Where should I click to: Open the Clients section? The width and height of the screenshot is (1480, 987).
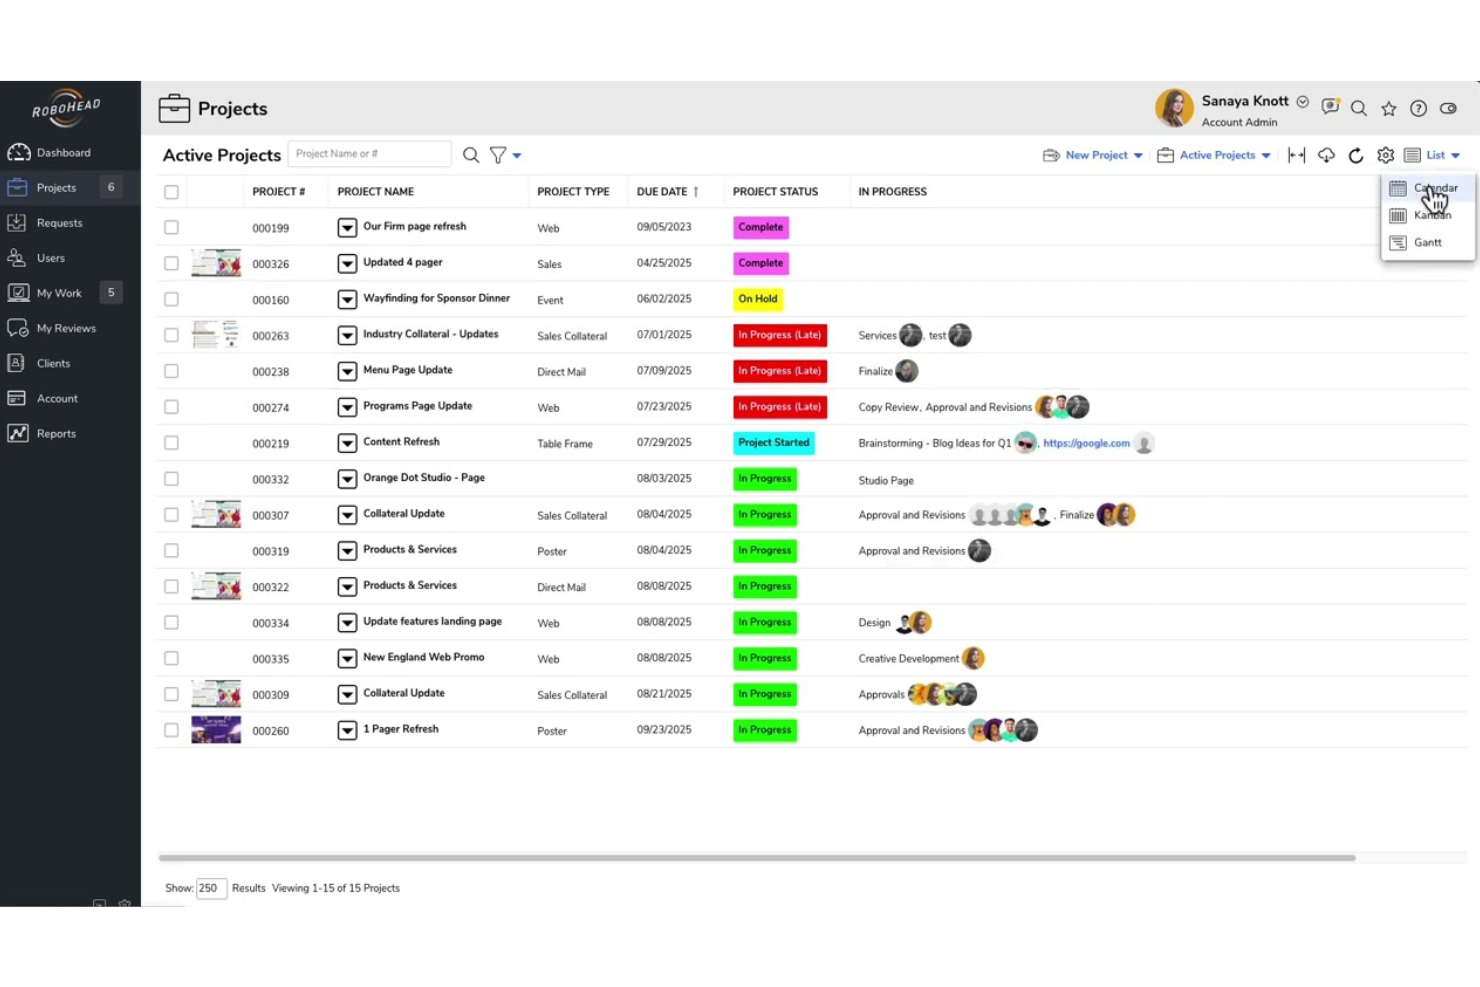point(52,363)
